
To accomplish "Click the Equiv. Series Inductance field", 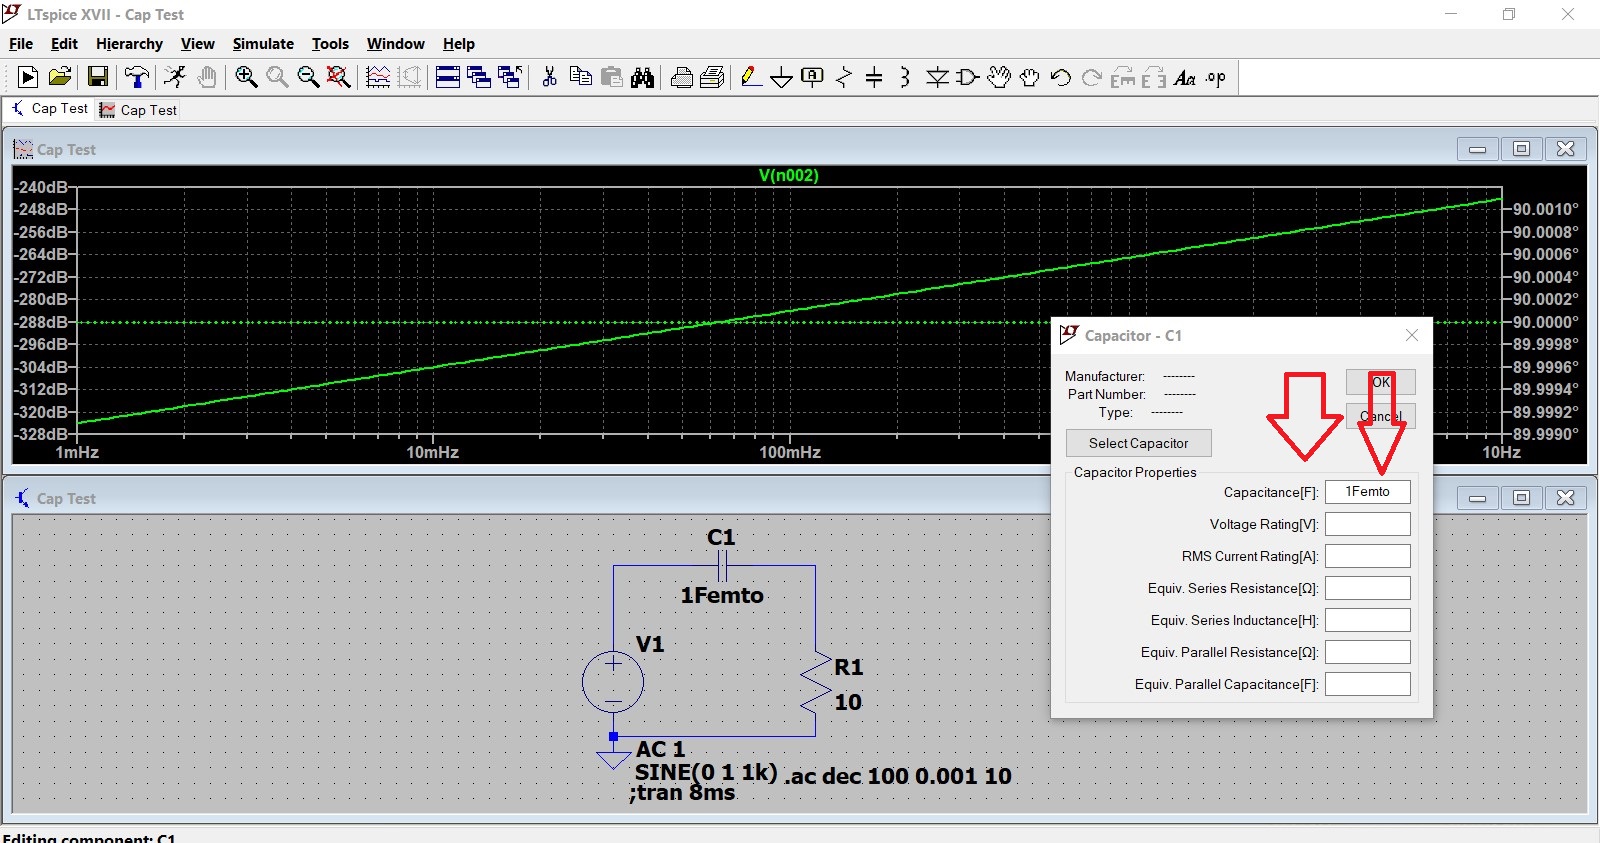I will (1367, 620).
